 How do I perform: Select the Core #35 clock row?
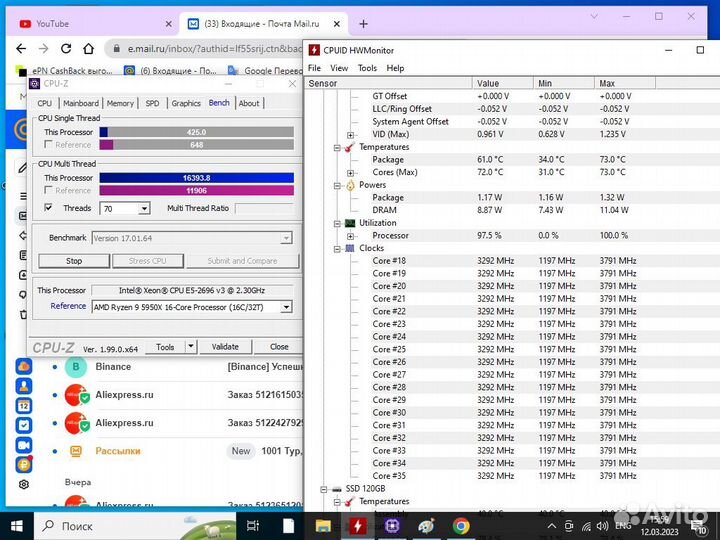512,476
